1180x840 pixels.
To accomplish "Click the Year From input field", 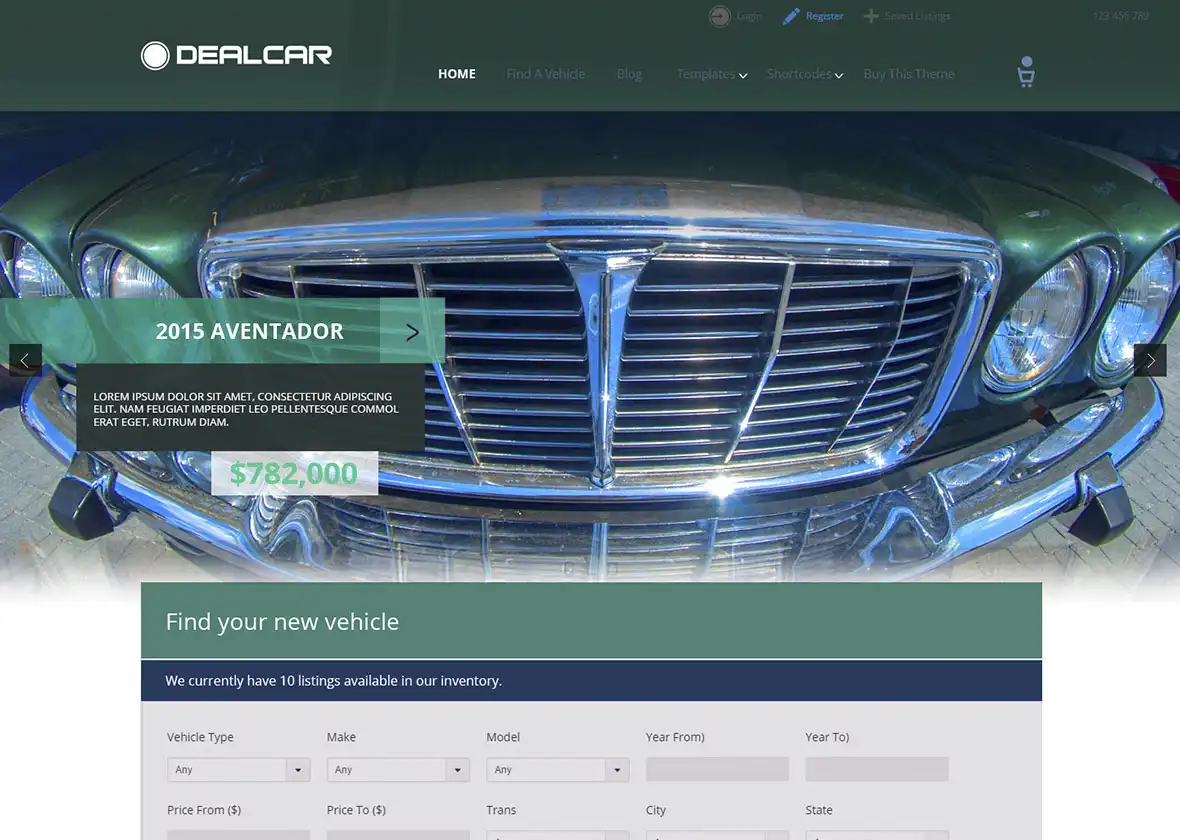I will 717,769.
